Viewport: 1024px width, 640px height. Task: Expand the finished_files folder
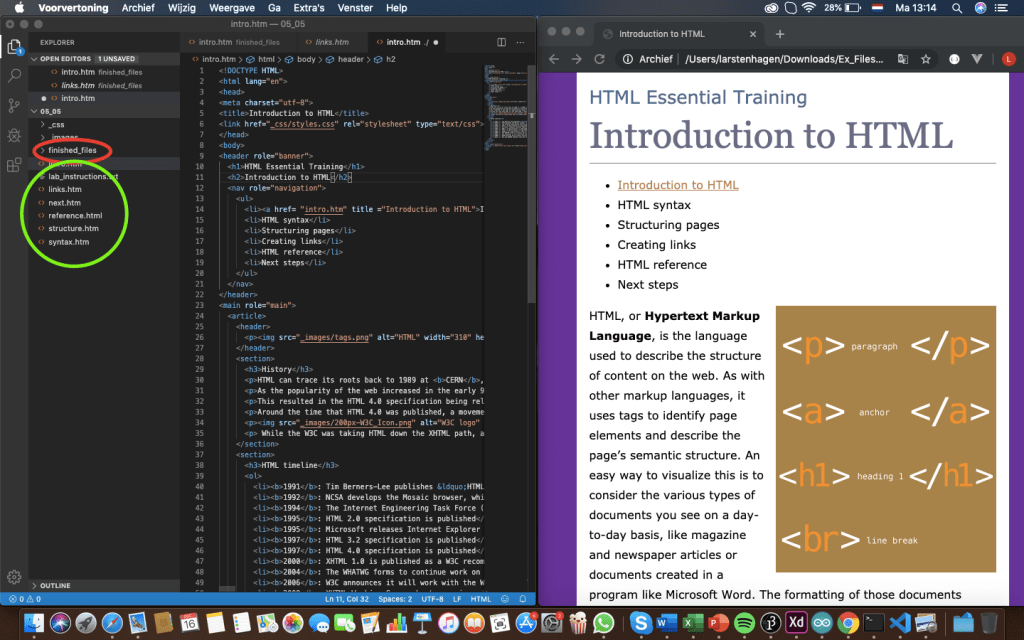70,150
